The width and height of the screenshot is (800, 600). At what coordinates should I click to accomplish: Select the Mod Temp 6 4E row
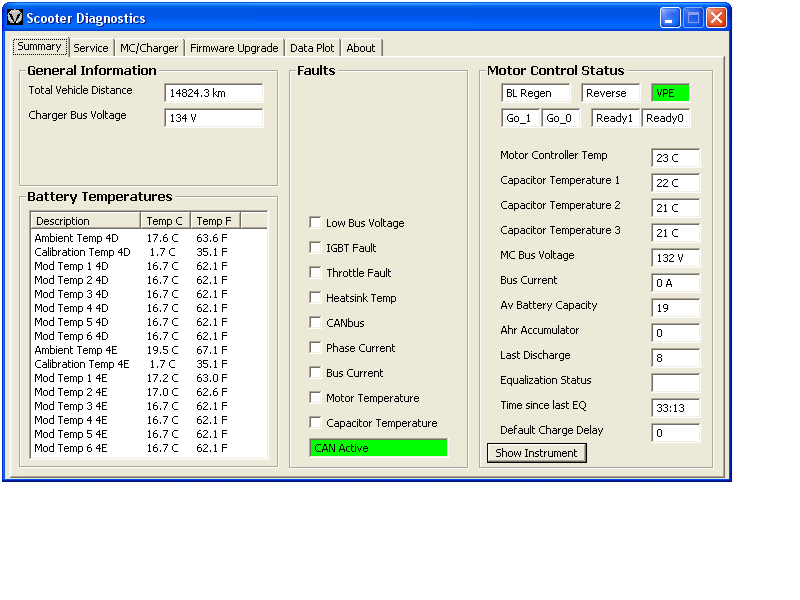(149, 448)
